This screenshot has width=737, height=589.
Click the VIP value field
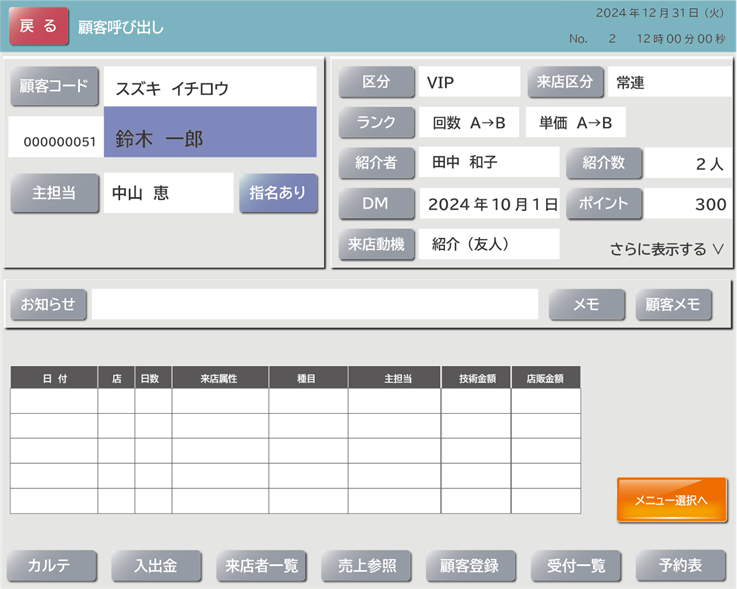470,82
